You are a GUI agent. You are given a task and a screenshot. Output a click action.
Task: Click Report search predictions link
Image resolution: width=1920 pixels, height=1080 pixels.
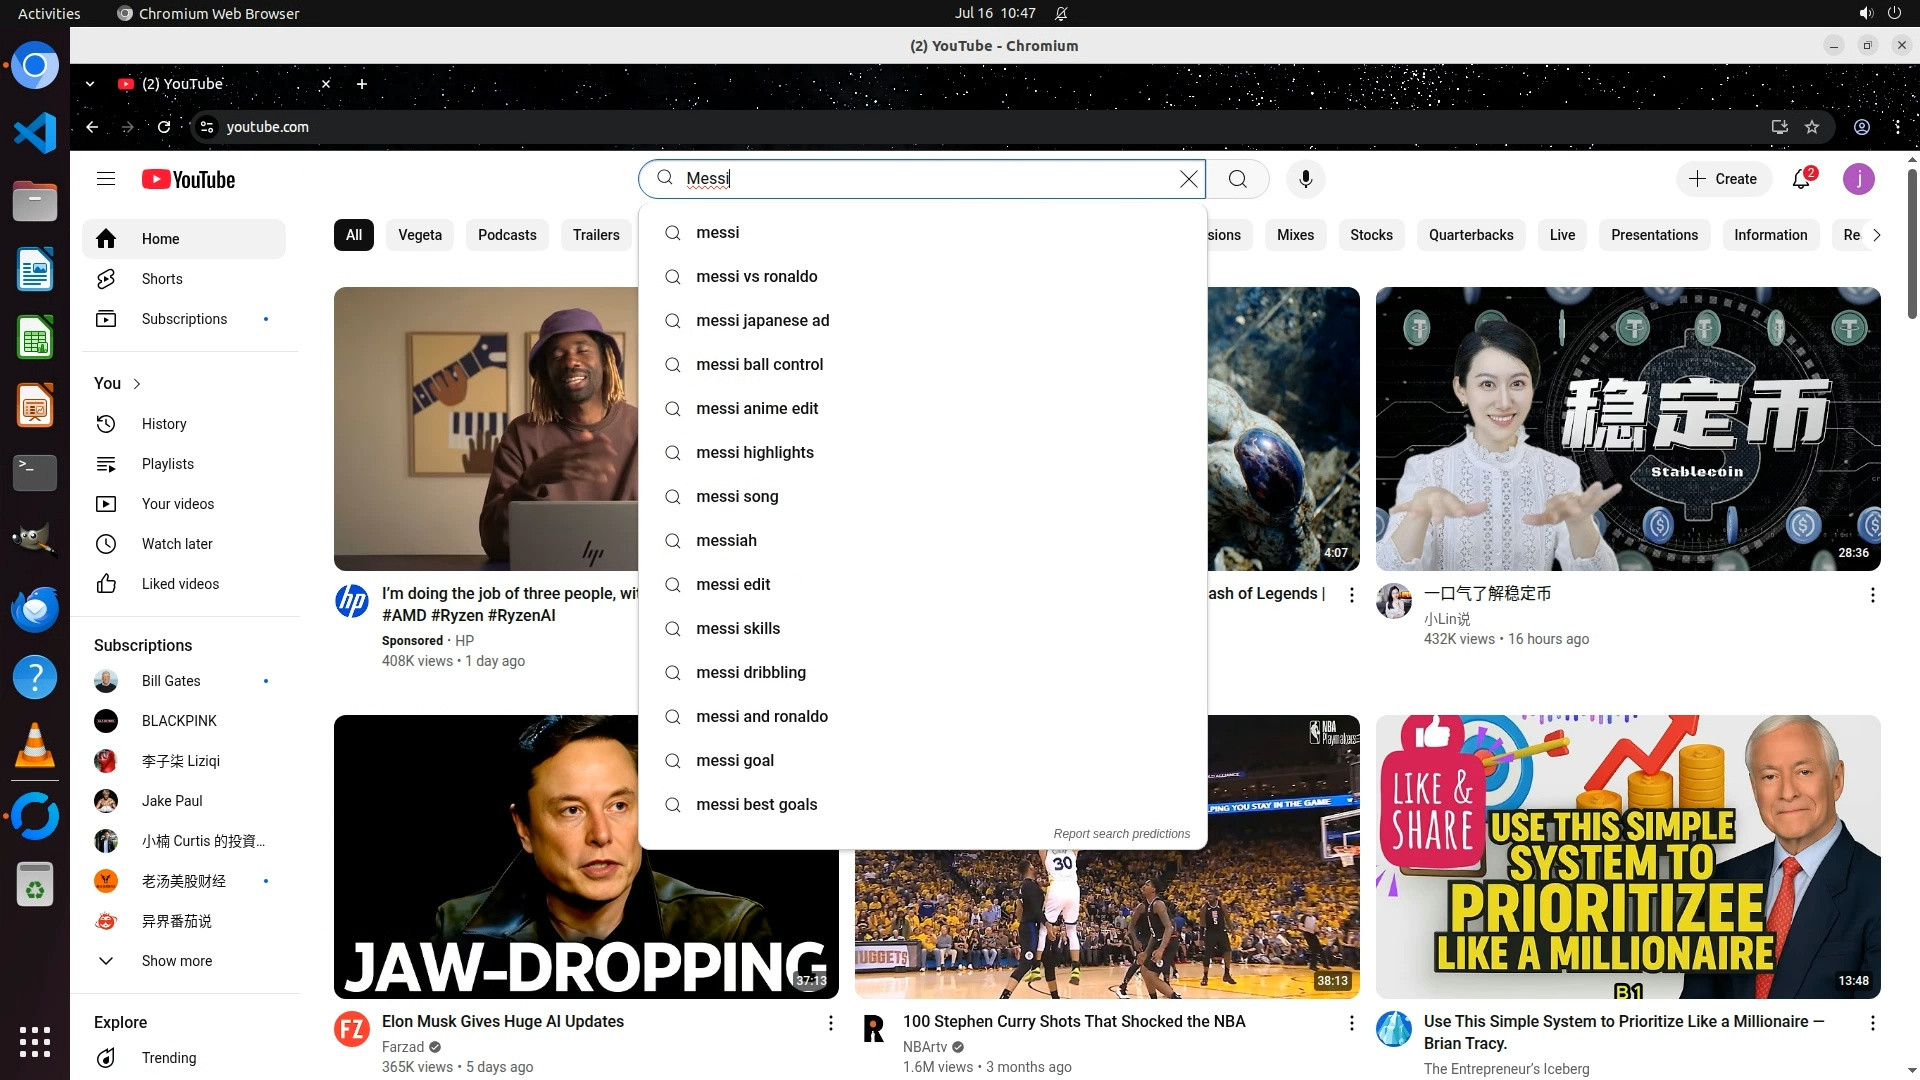[x=1121, y=834]
